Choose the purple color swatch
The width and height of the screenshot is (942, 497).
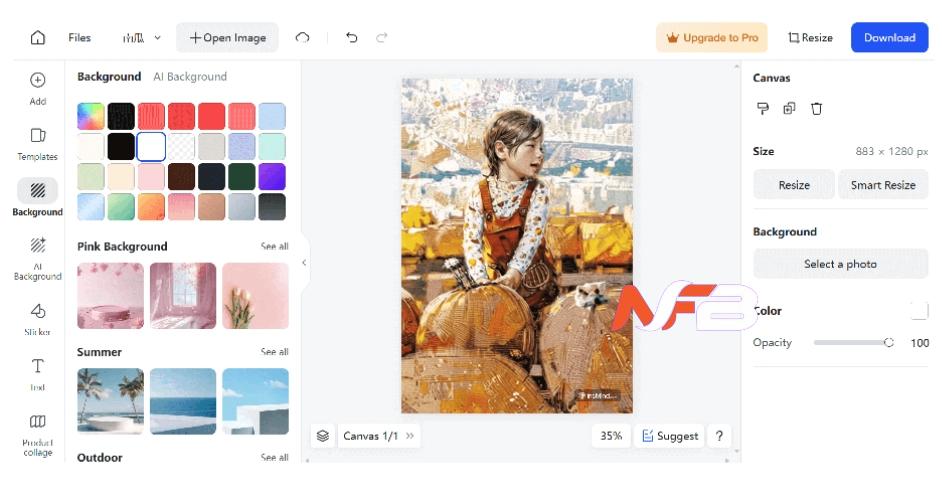click(x=272, y=177)
